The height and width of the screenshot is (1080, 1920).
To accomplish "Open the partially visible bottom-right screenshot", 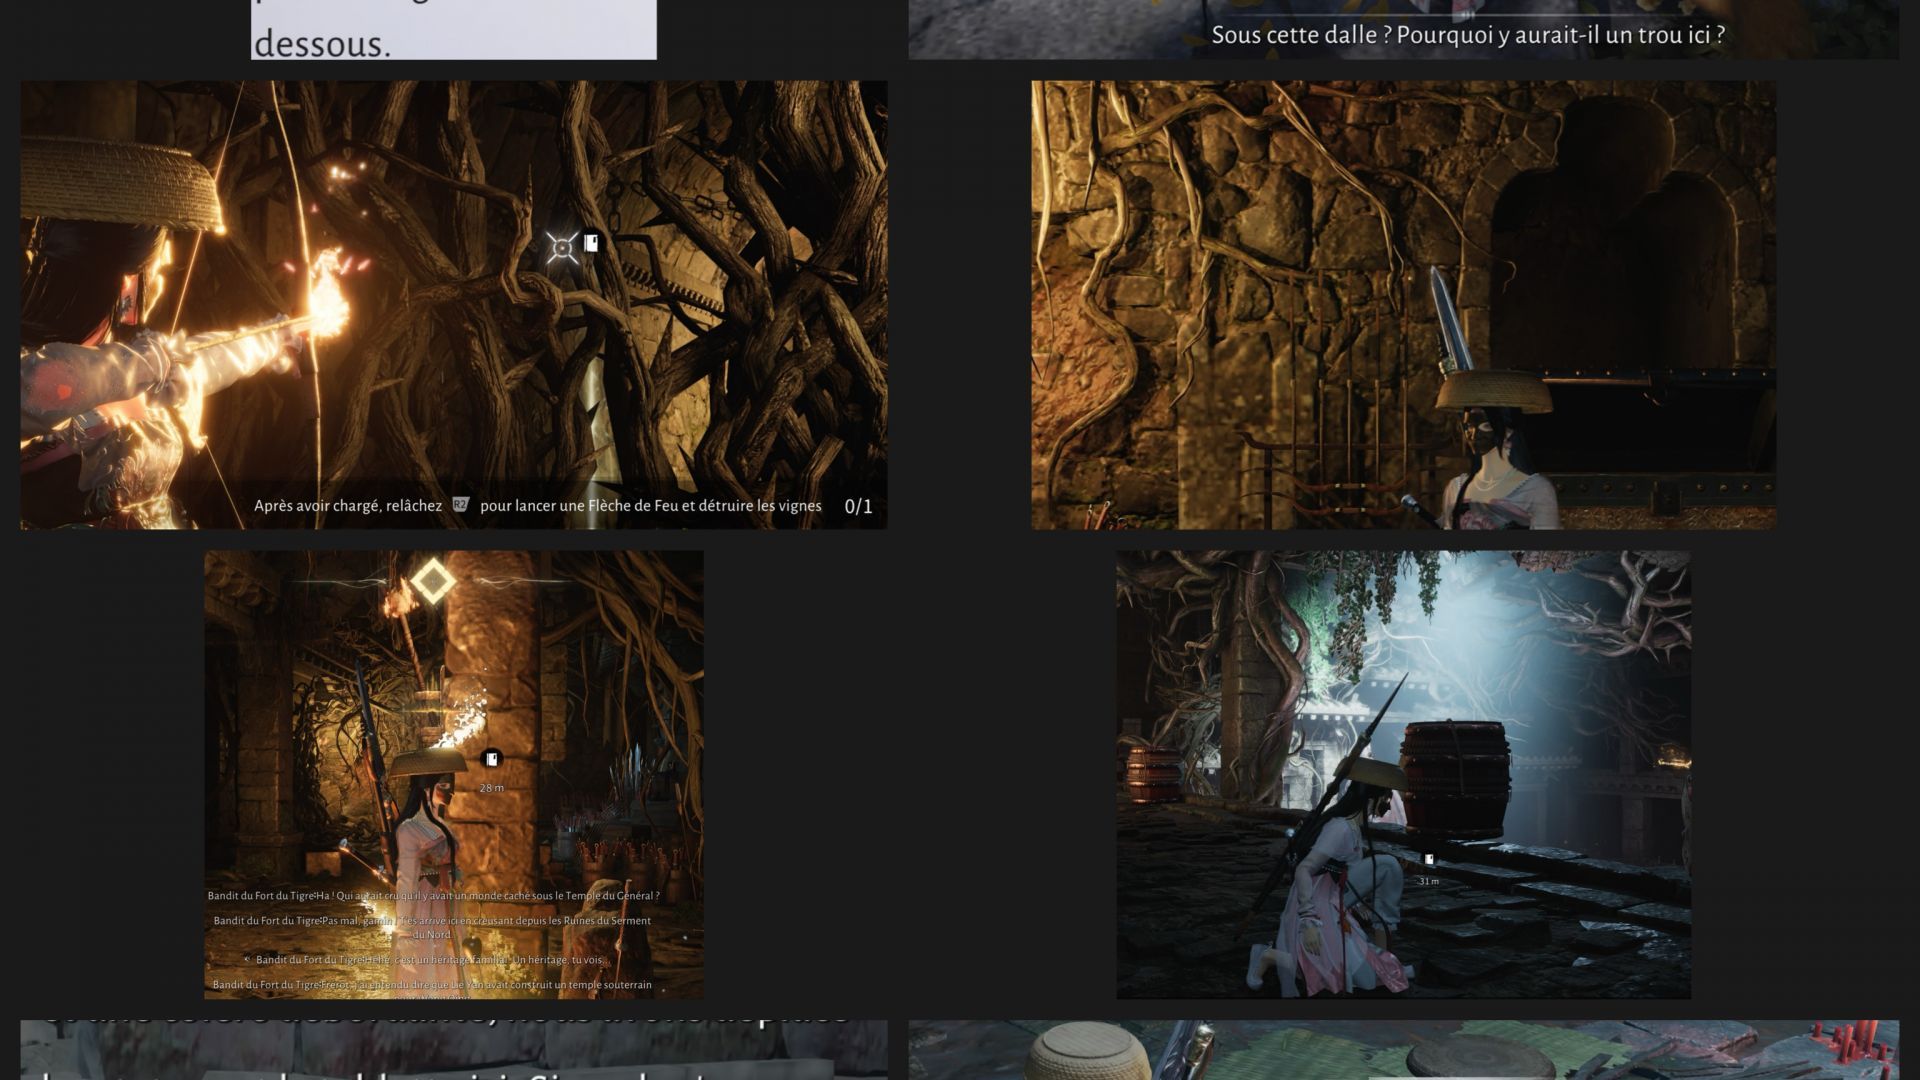I will (1402, 1050).
